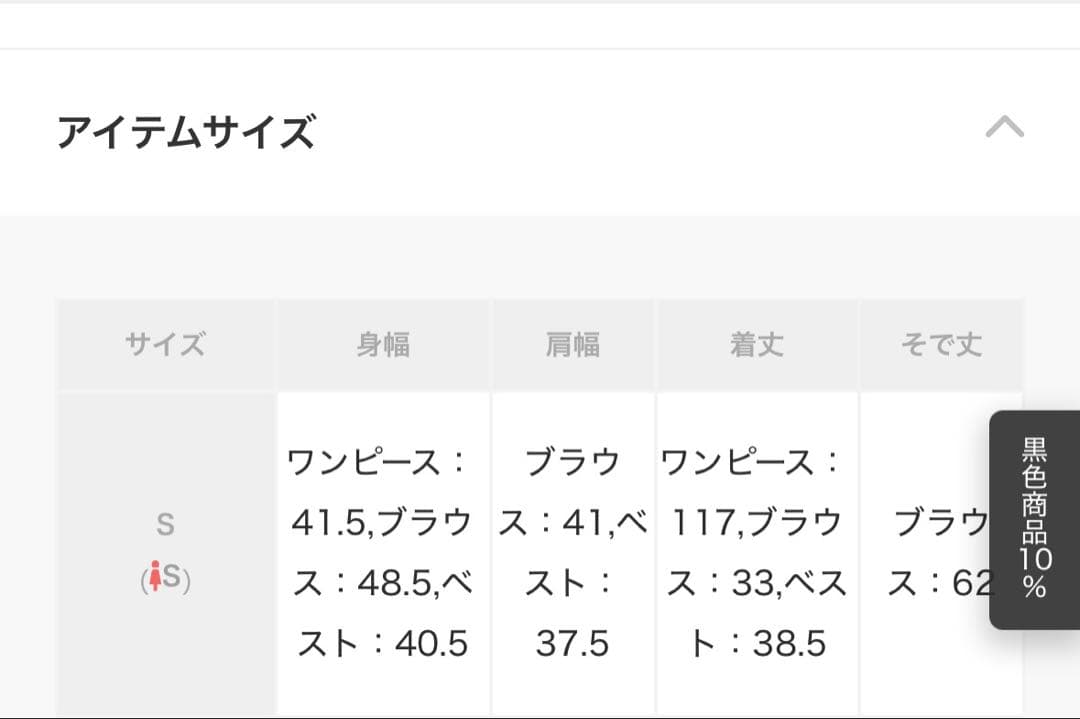This screenshot has width=1080, height=719.
Task: Click the ワンピース：41.5 measurement cell
Action: (383, 490)
